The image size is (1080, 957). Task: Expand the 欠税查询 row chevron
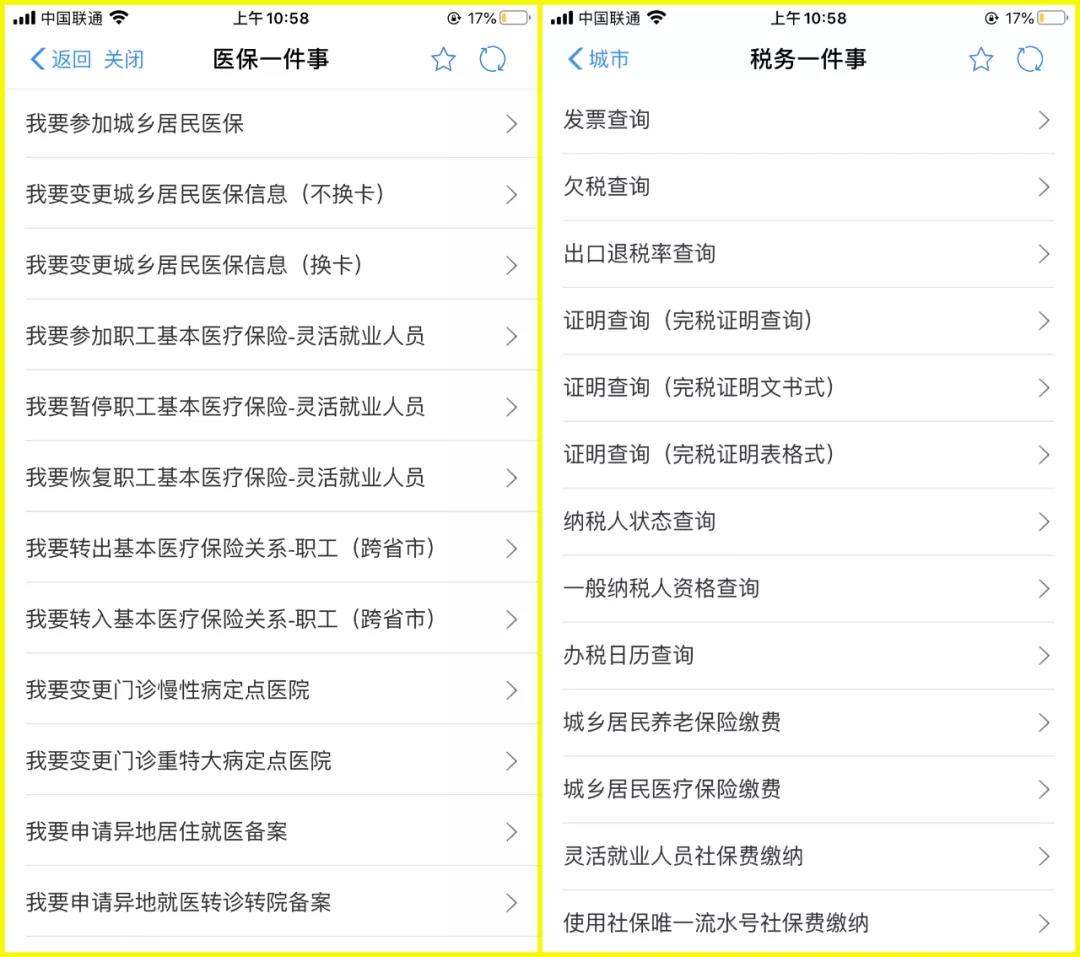(1046, 187)
